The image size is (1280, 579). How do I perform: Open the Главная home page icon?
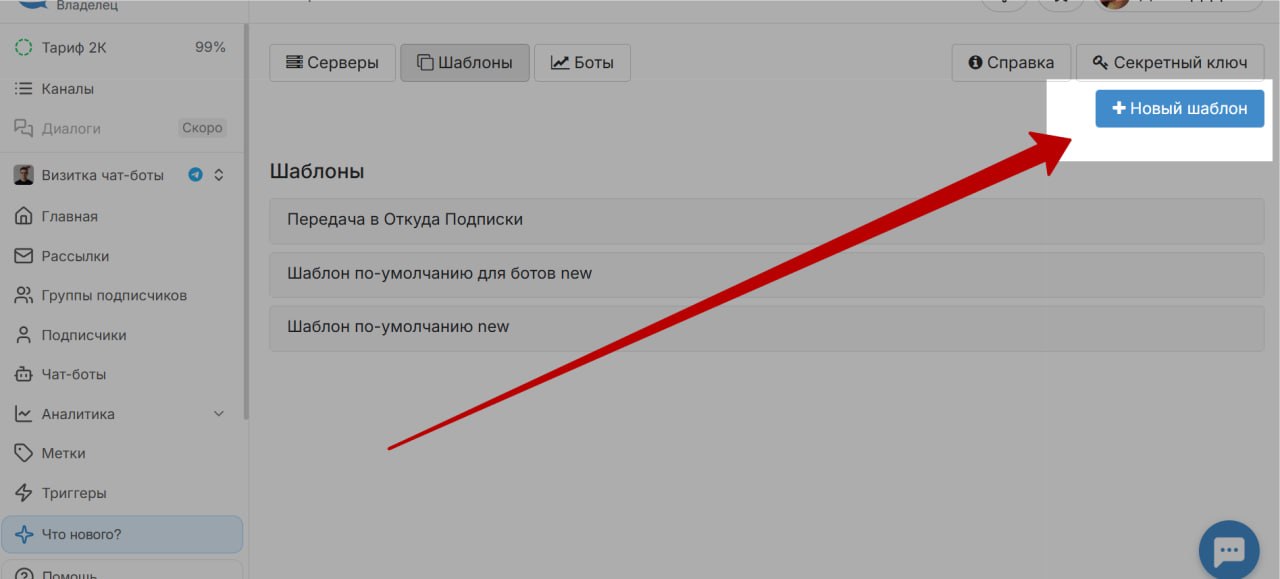[24, 216]
